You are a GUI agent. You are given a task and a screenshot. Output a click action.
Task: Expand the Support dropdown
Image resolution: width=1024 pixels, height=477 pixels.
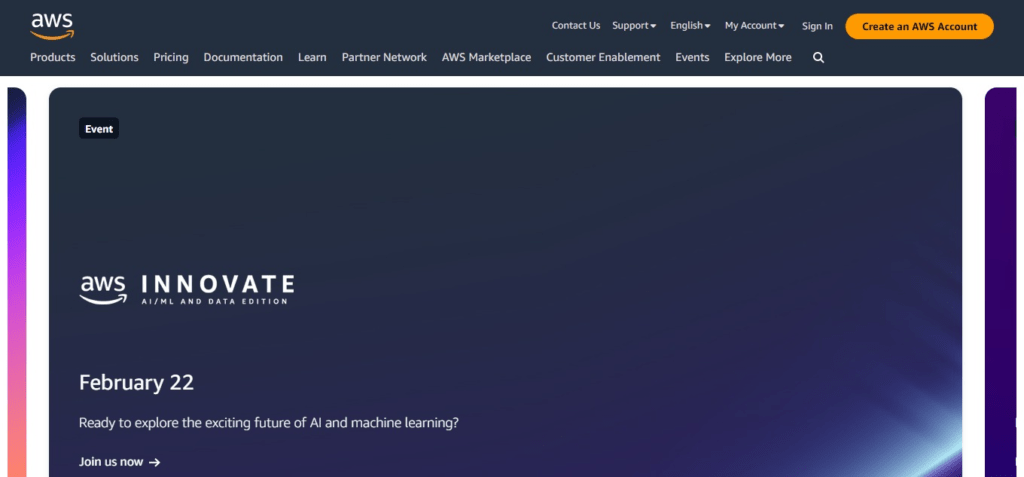634,26
